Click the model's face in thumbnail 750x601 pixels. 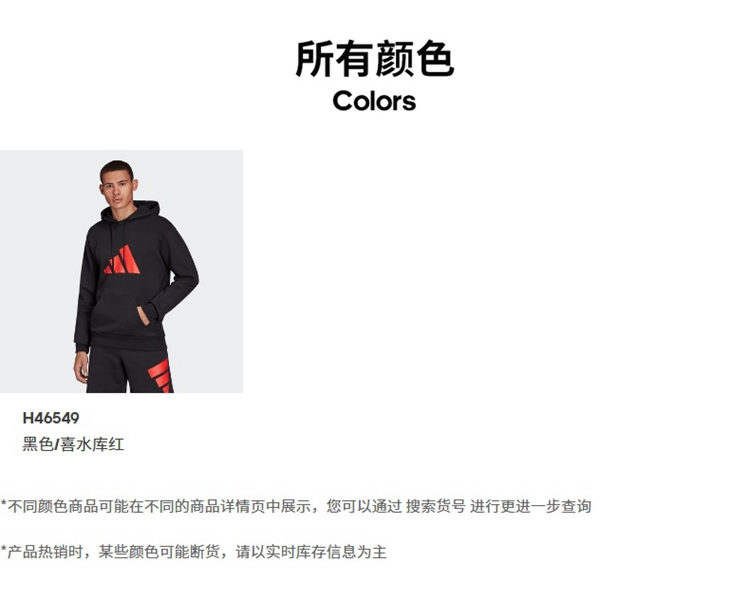pyautogui.click(x=117, y=185)
